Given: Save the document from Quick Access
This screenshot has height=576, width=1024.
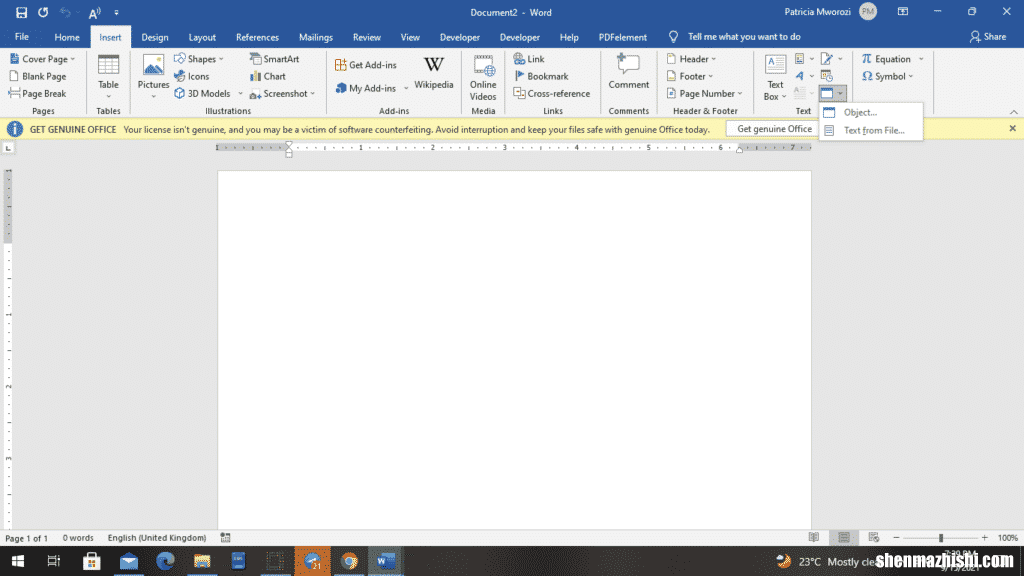Looking at the screenshot, I should click(x=22, y=12).
